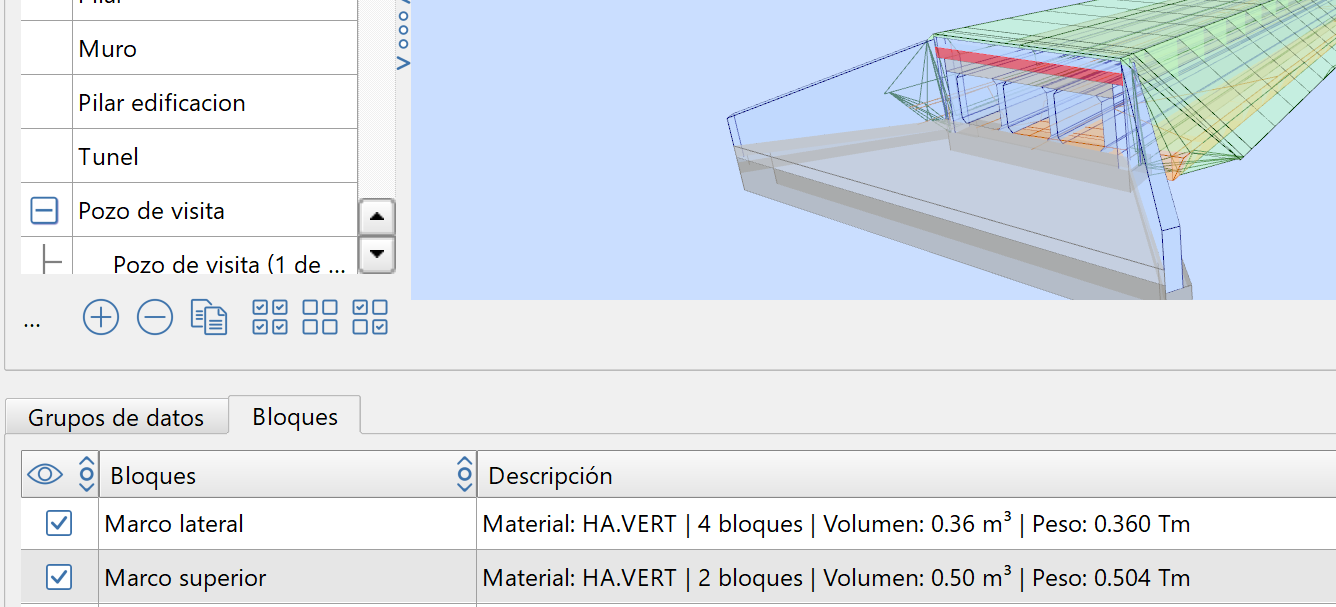Screen dimensions: 1336x607
Task: Uncheck the Marco lateral visibility checkbox
Action: point(59,523)
